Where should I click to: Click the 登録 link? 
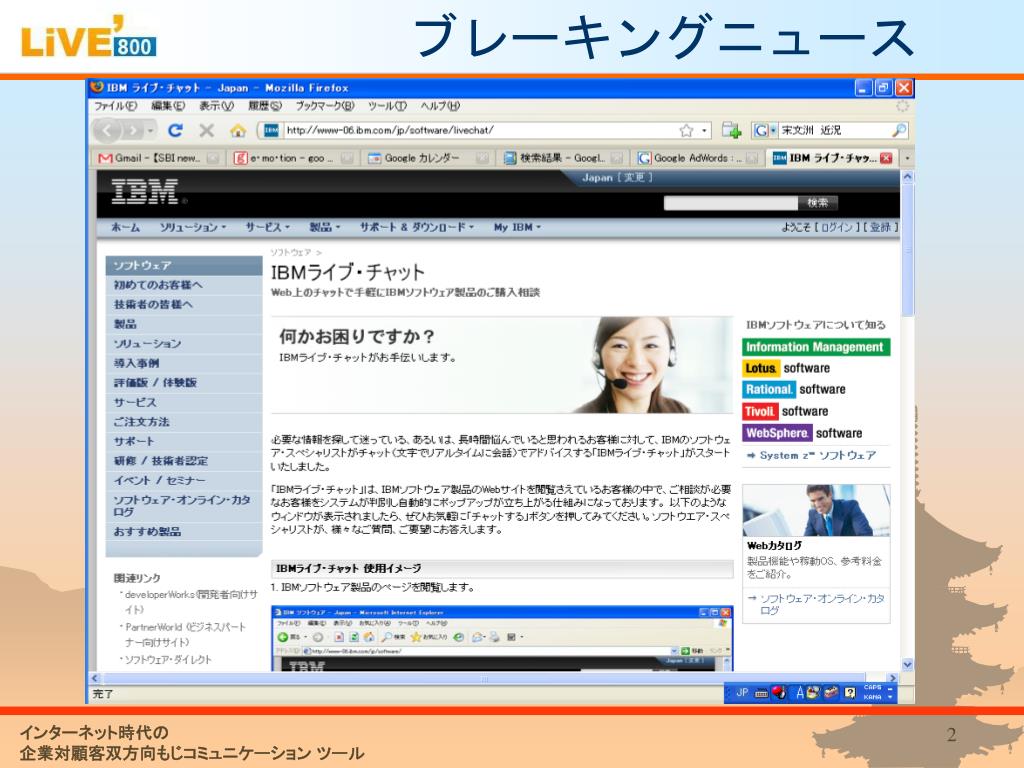point(880,227)
